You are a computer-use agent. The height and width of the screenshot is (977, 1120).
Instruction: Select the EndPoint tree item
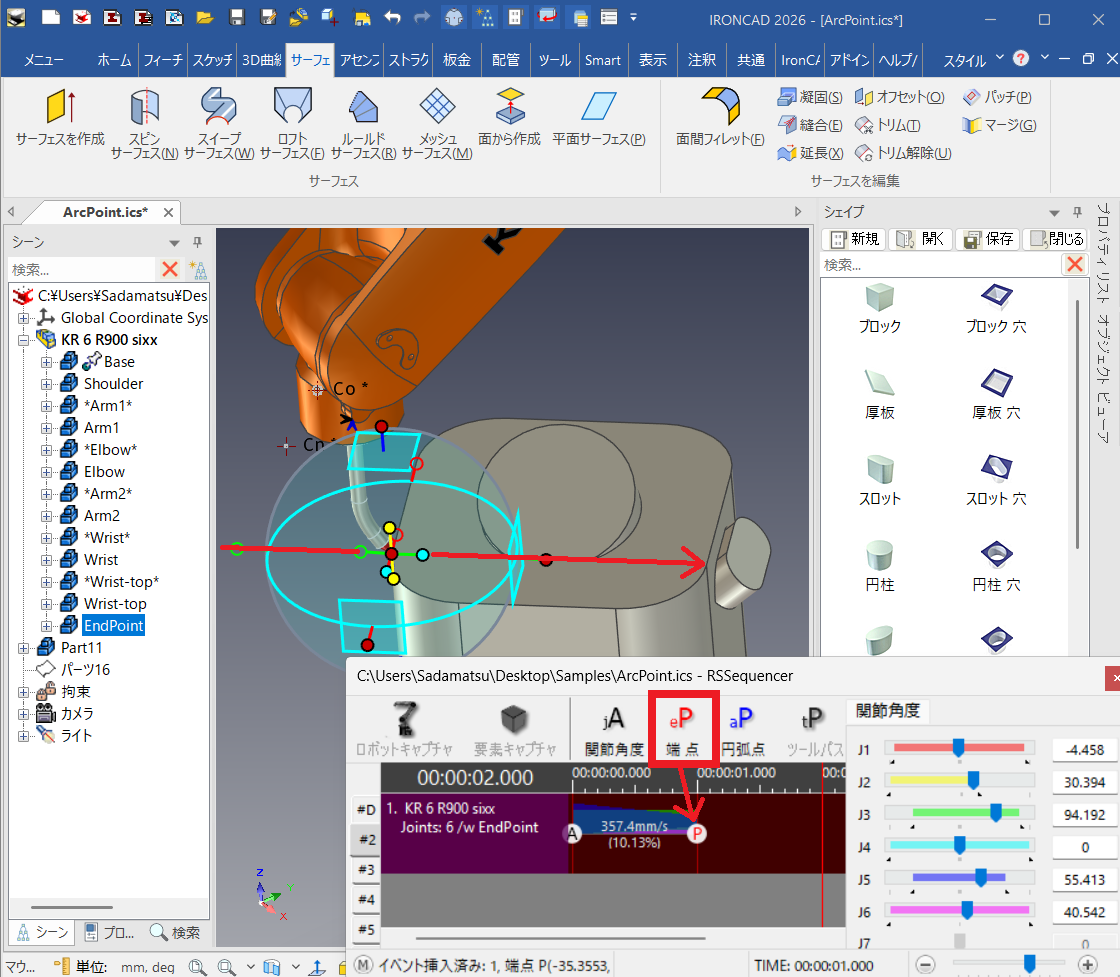(x=114, y=626)
